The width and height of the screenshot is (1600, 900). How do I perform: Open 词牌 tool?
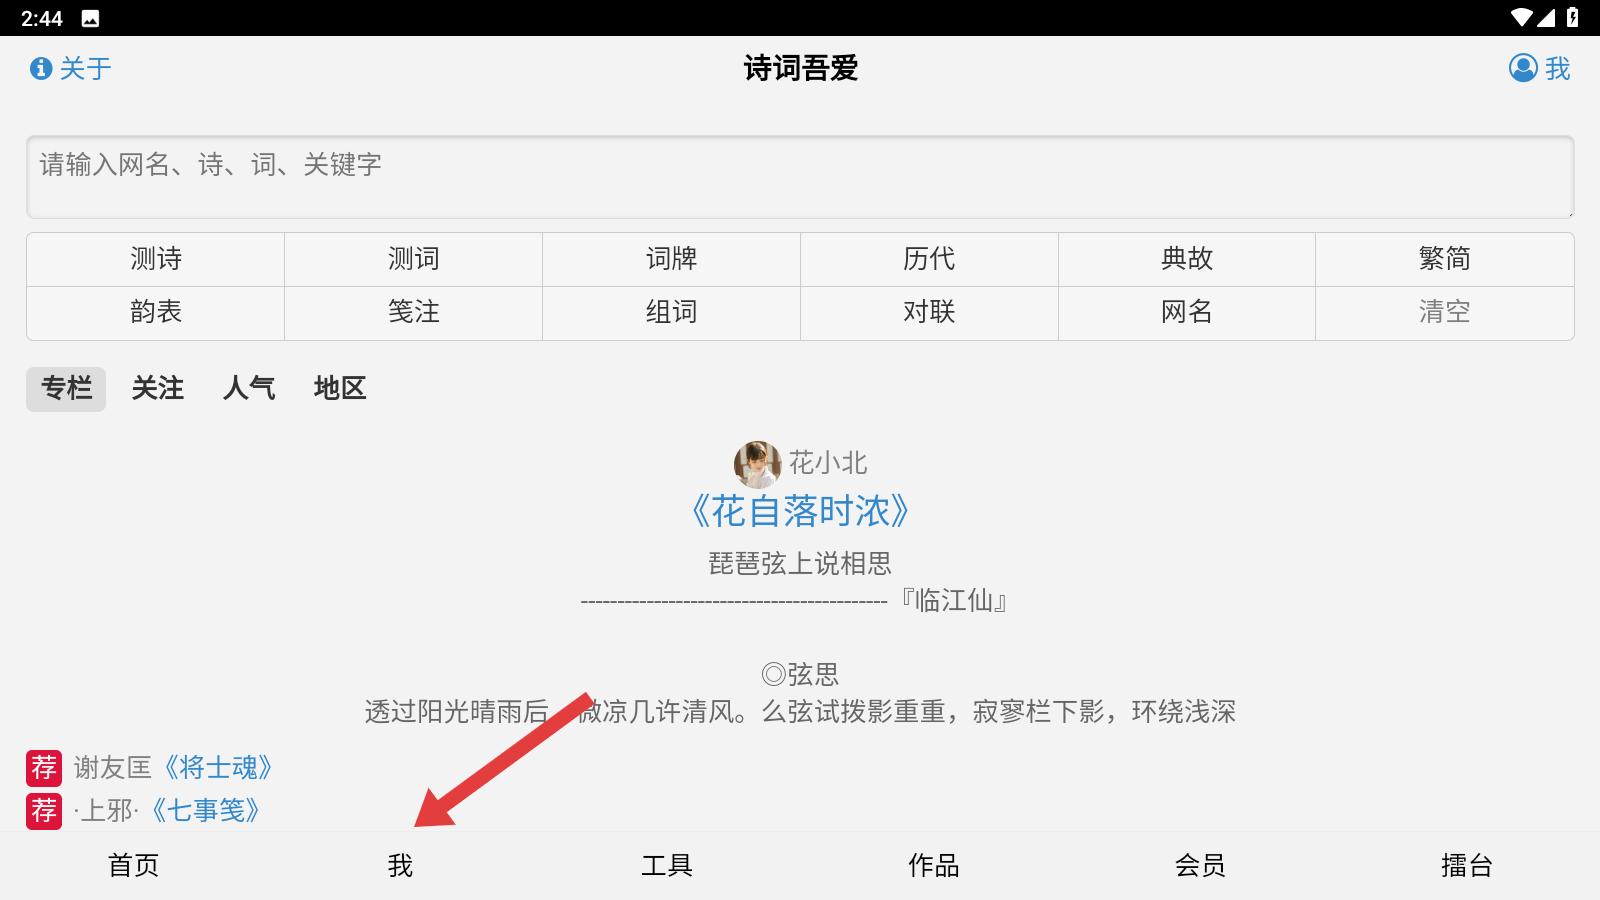point(671,259)
